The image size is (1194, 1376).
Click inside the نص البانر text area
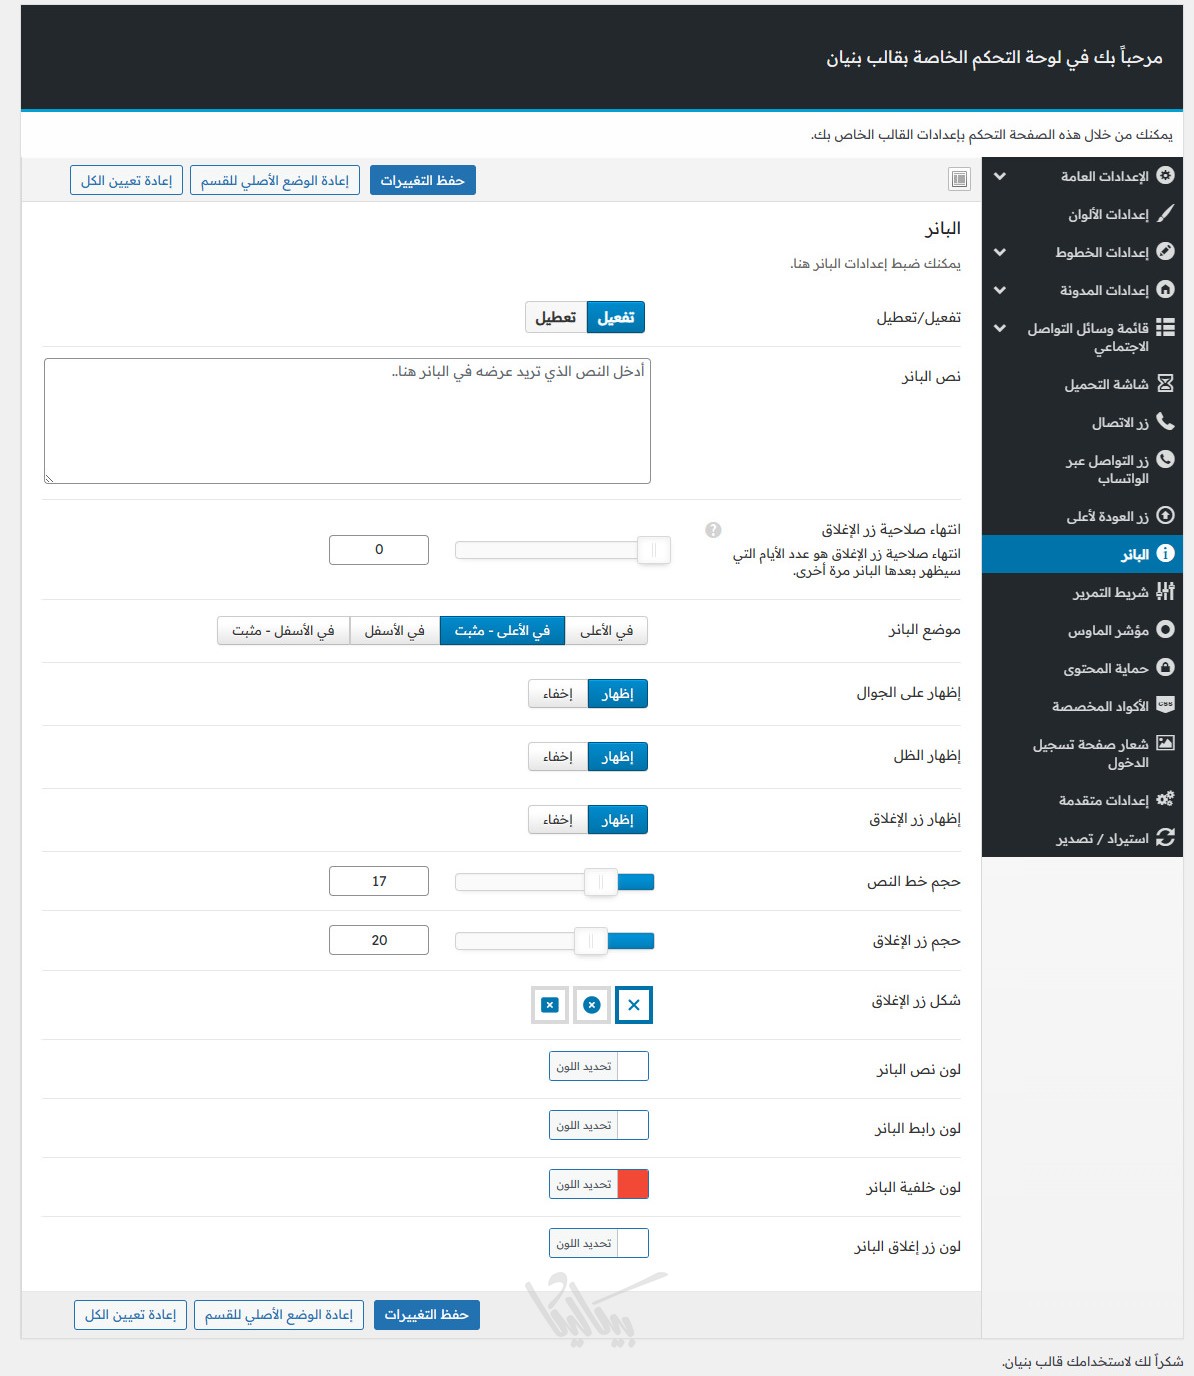pyautogui.click(x=347, y=421)
